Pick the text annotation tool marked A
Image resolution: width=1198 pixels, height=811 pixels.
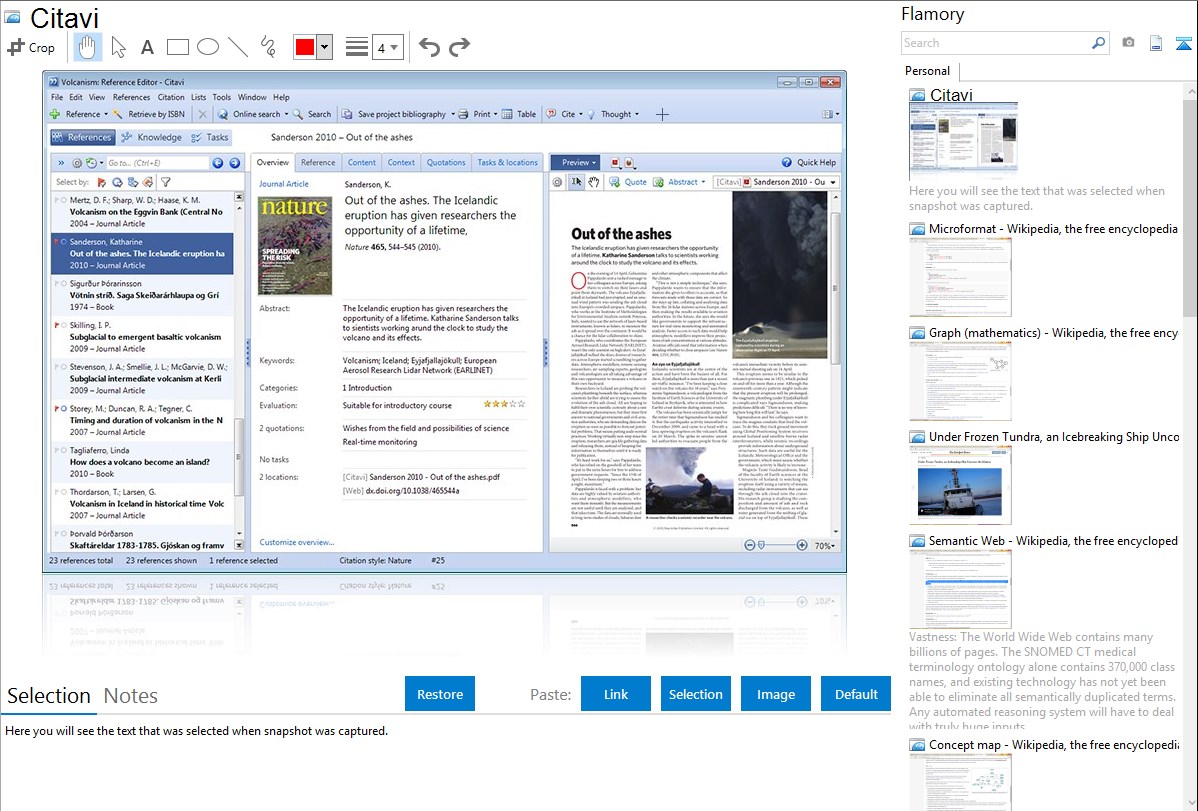click(147, 47)
